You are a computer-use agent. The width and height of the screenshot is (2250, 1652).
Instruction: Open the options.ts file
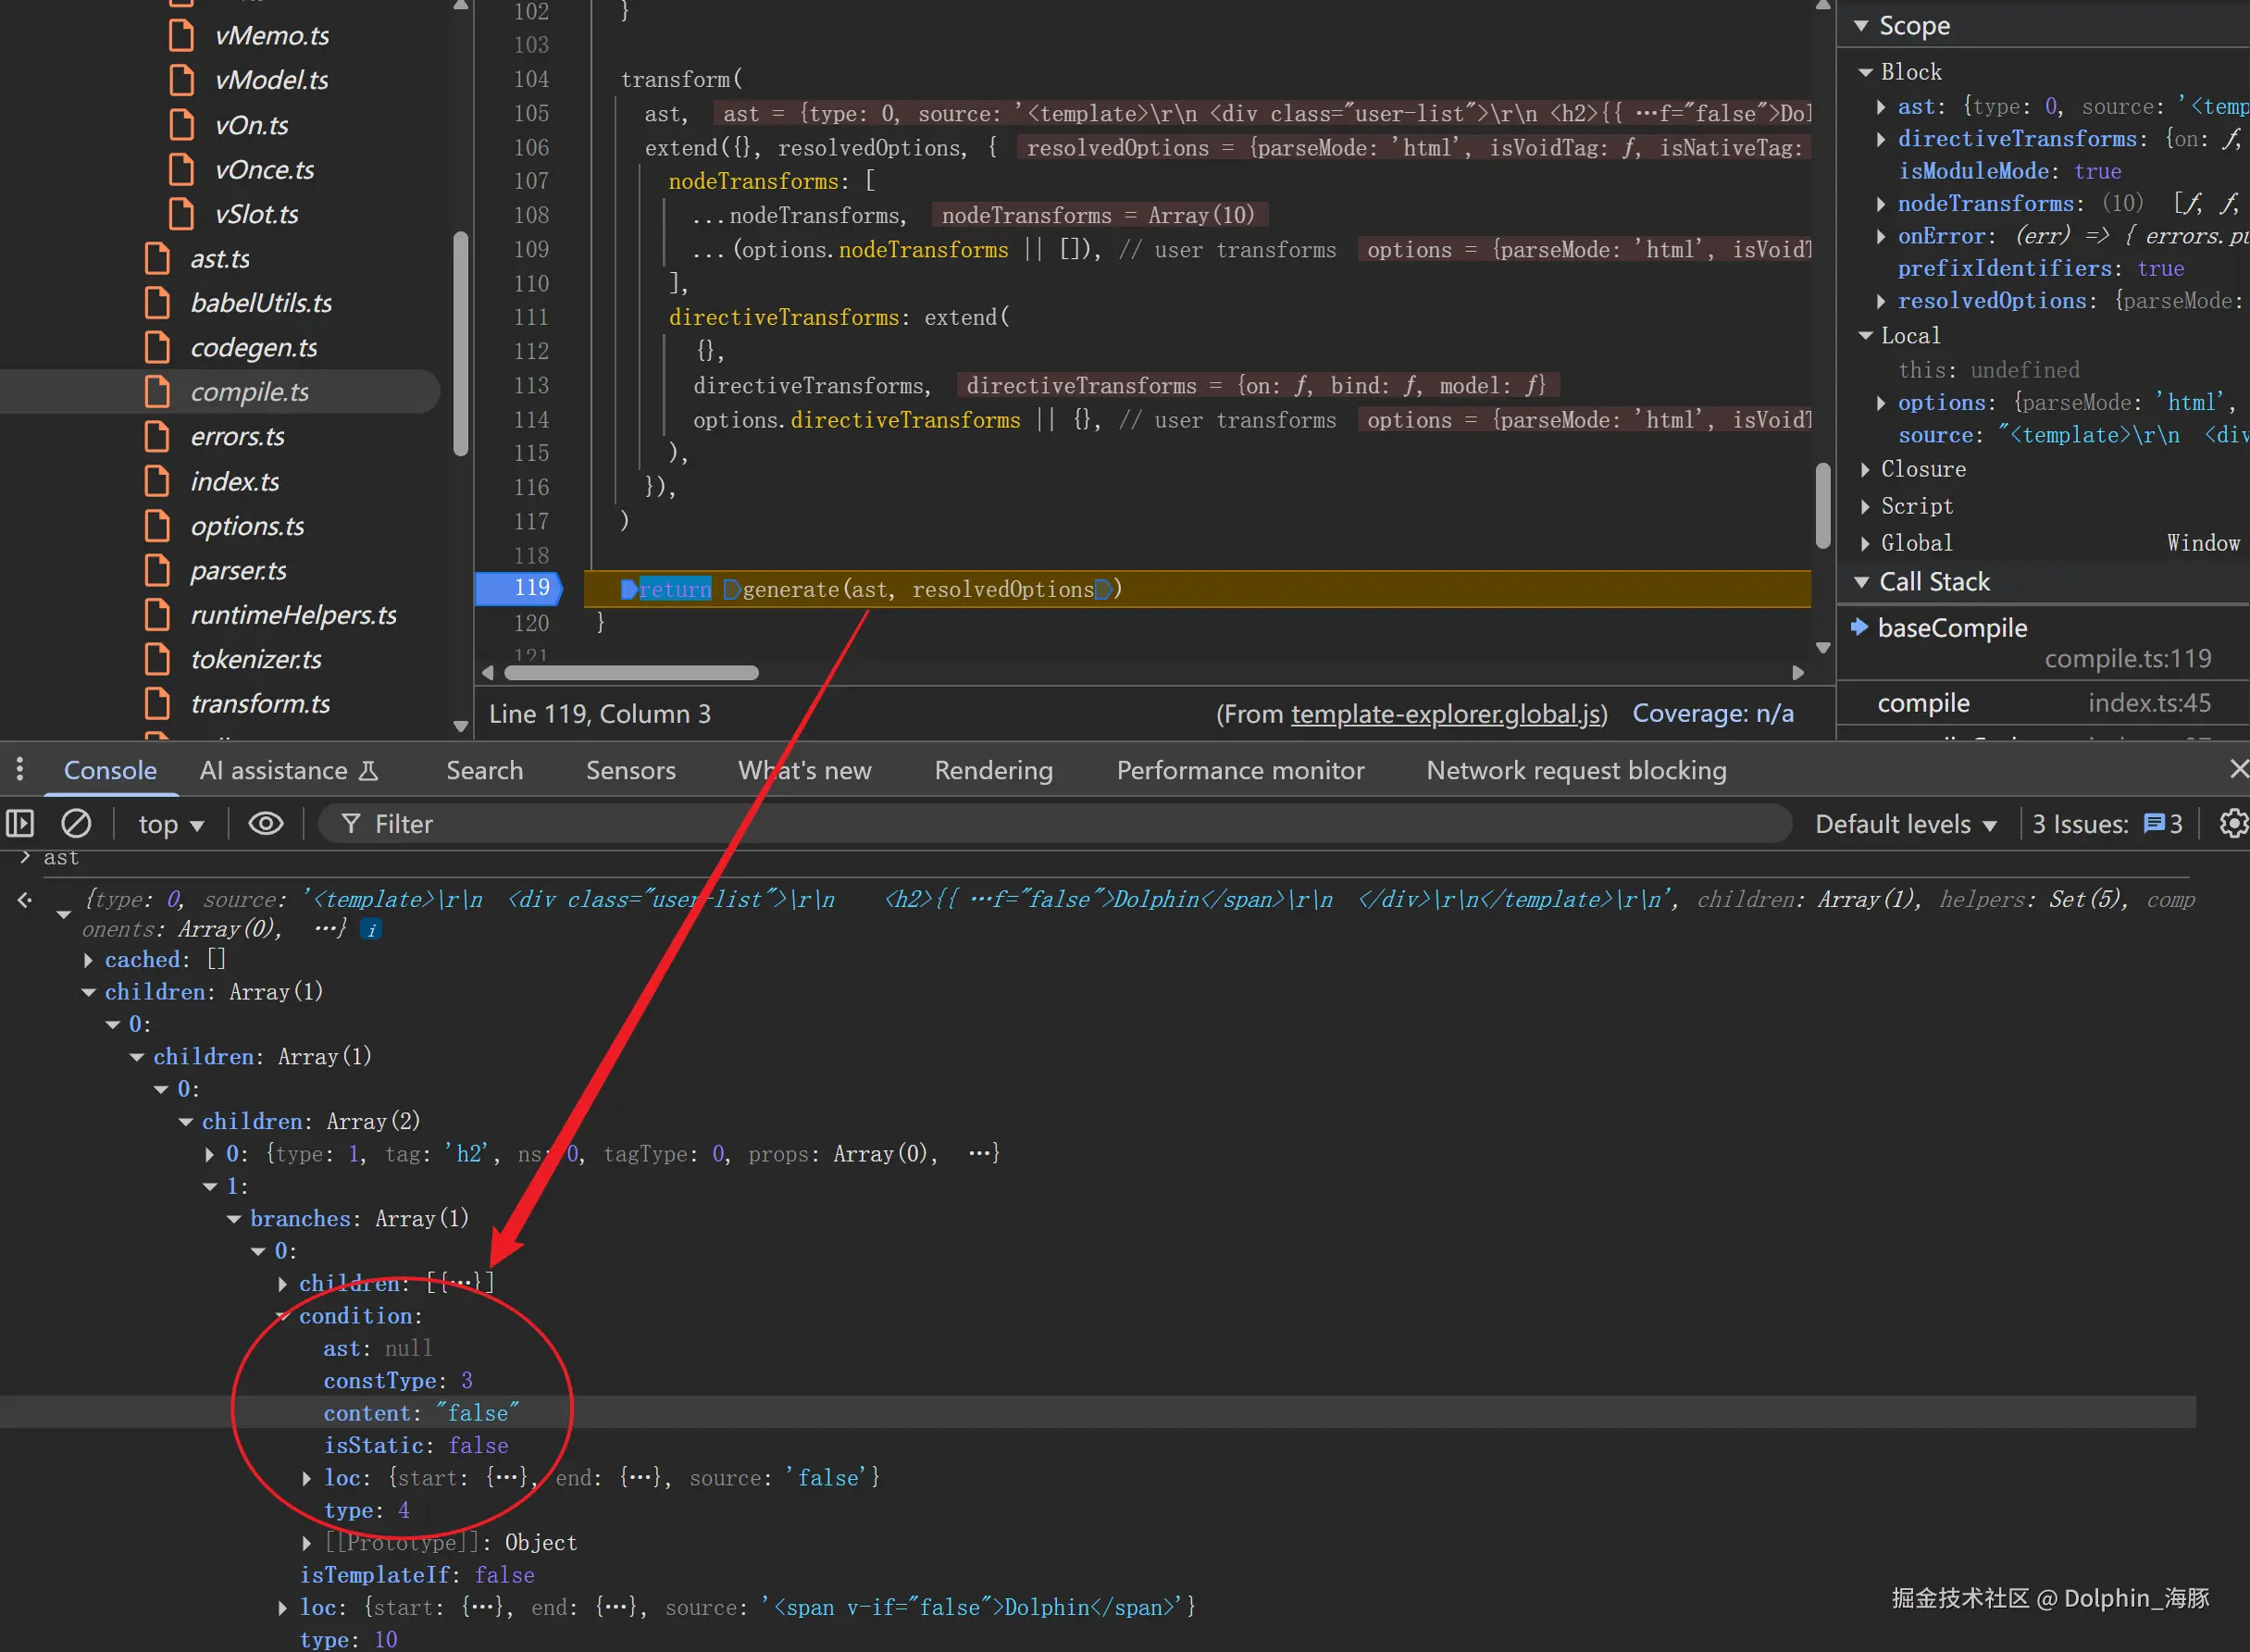coord(247,526)
